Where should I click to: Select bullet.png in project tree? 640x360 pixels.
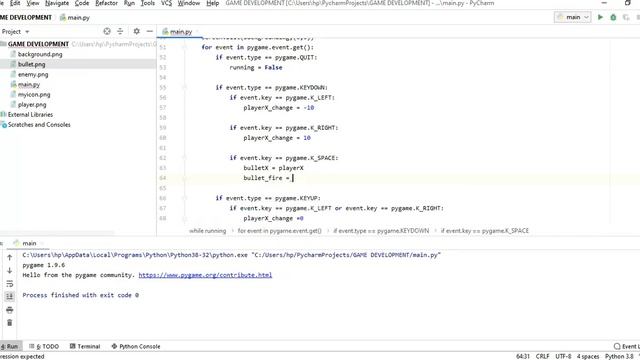click(x=31, y=64)
